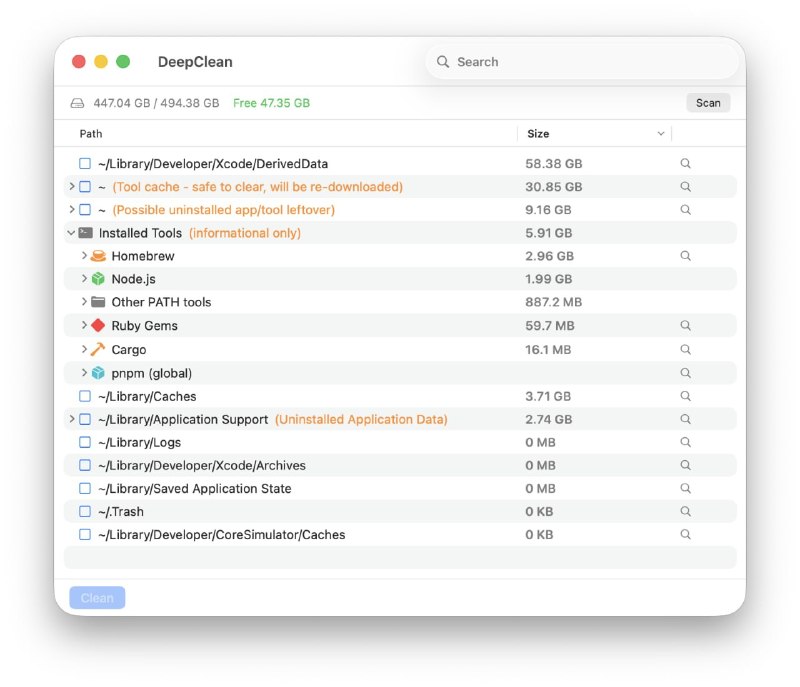Start a scan with the Scan button

708,103
